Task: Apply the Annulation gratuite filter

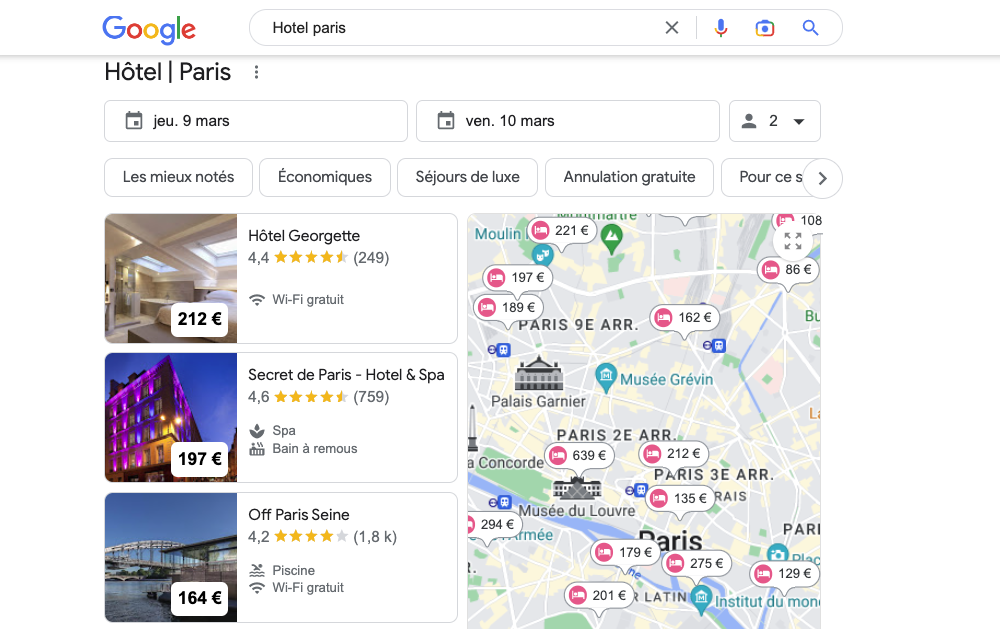Action: [x=629, y=177]
